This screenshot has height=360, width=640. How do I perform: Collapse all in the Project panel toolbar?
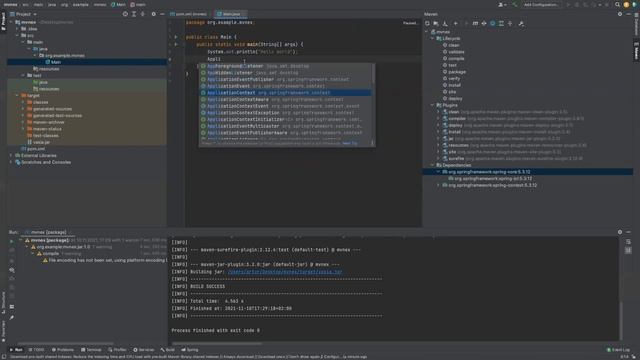click(142, 14)
